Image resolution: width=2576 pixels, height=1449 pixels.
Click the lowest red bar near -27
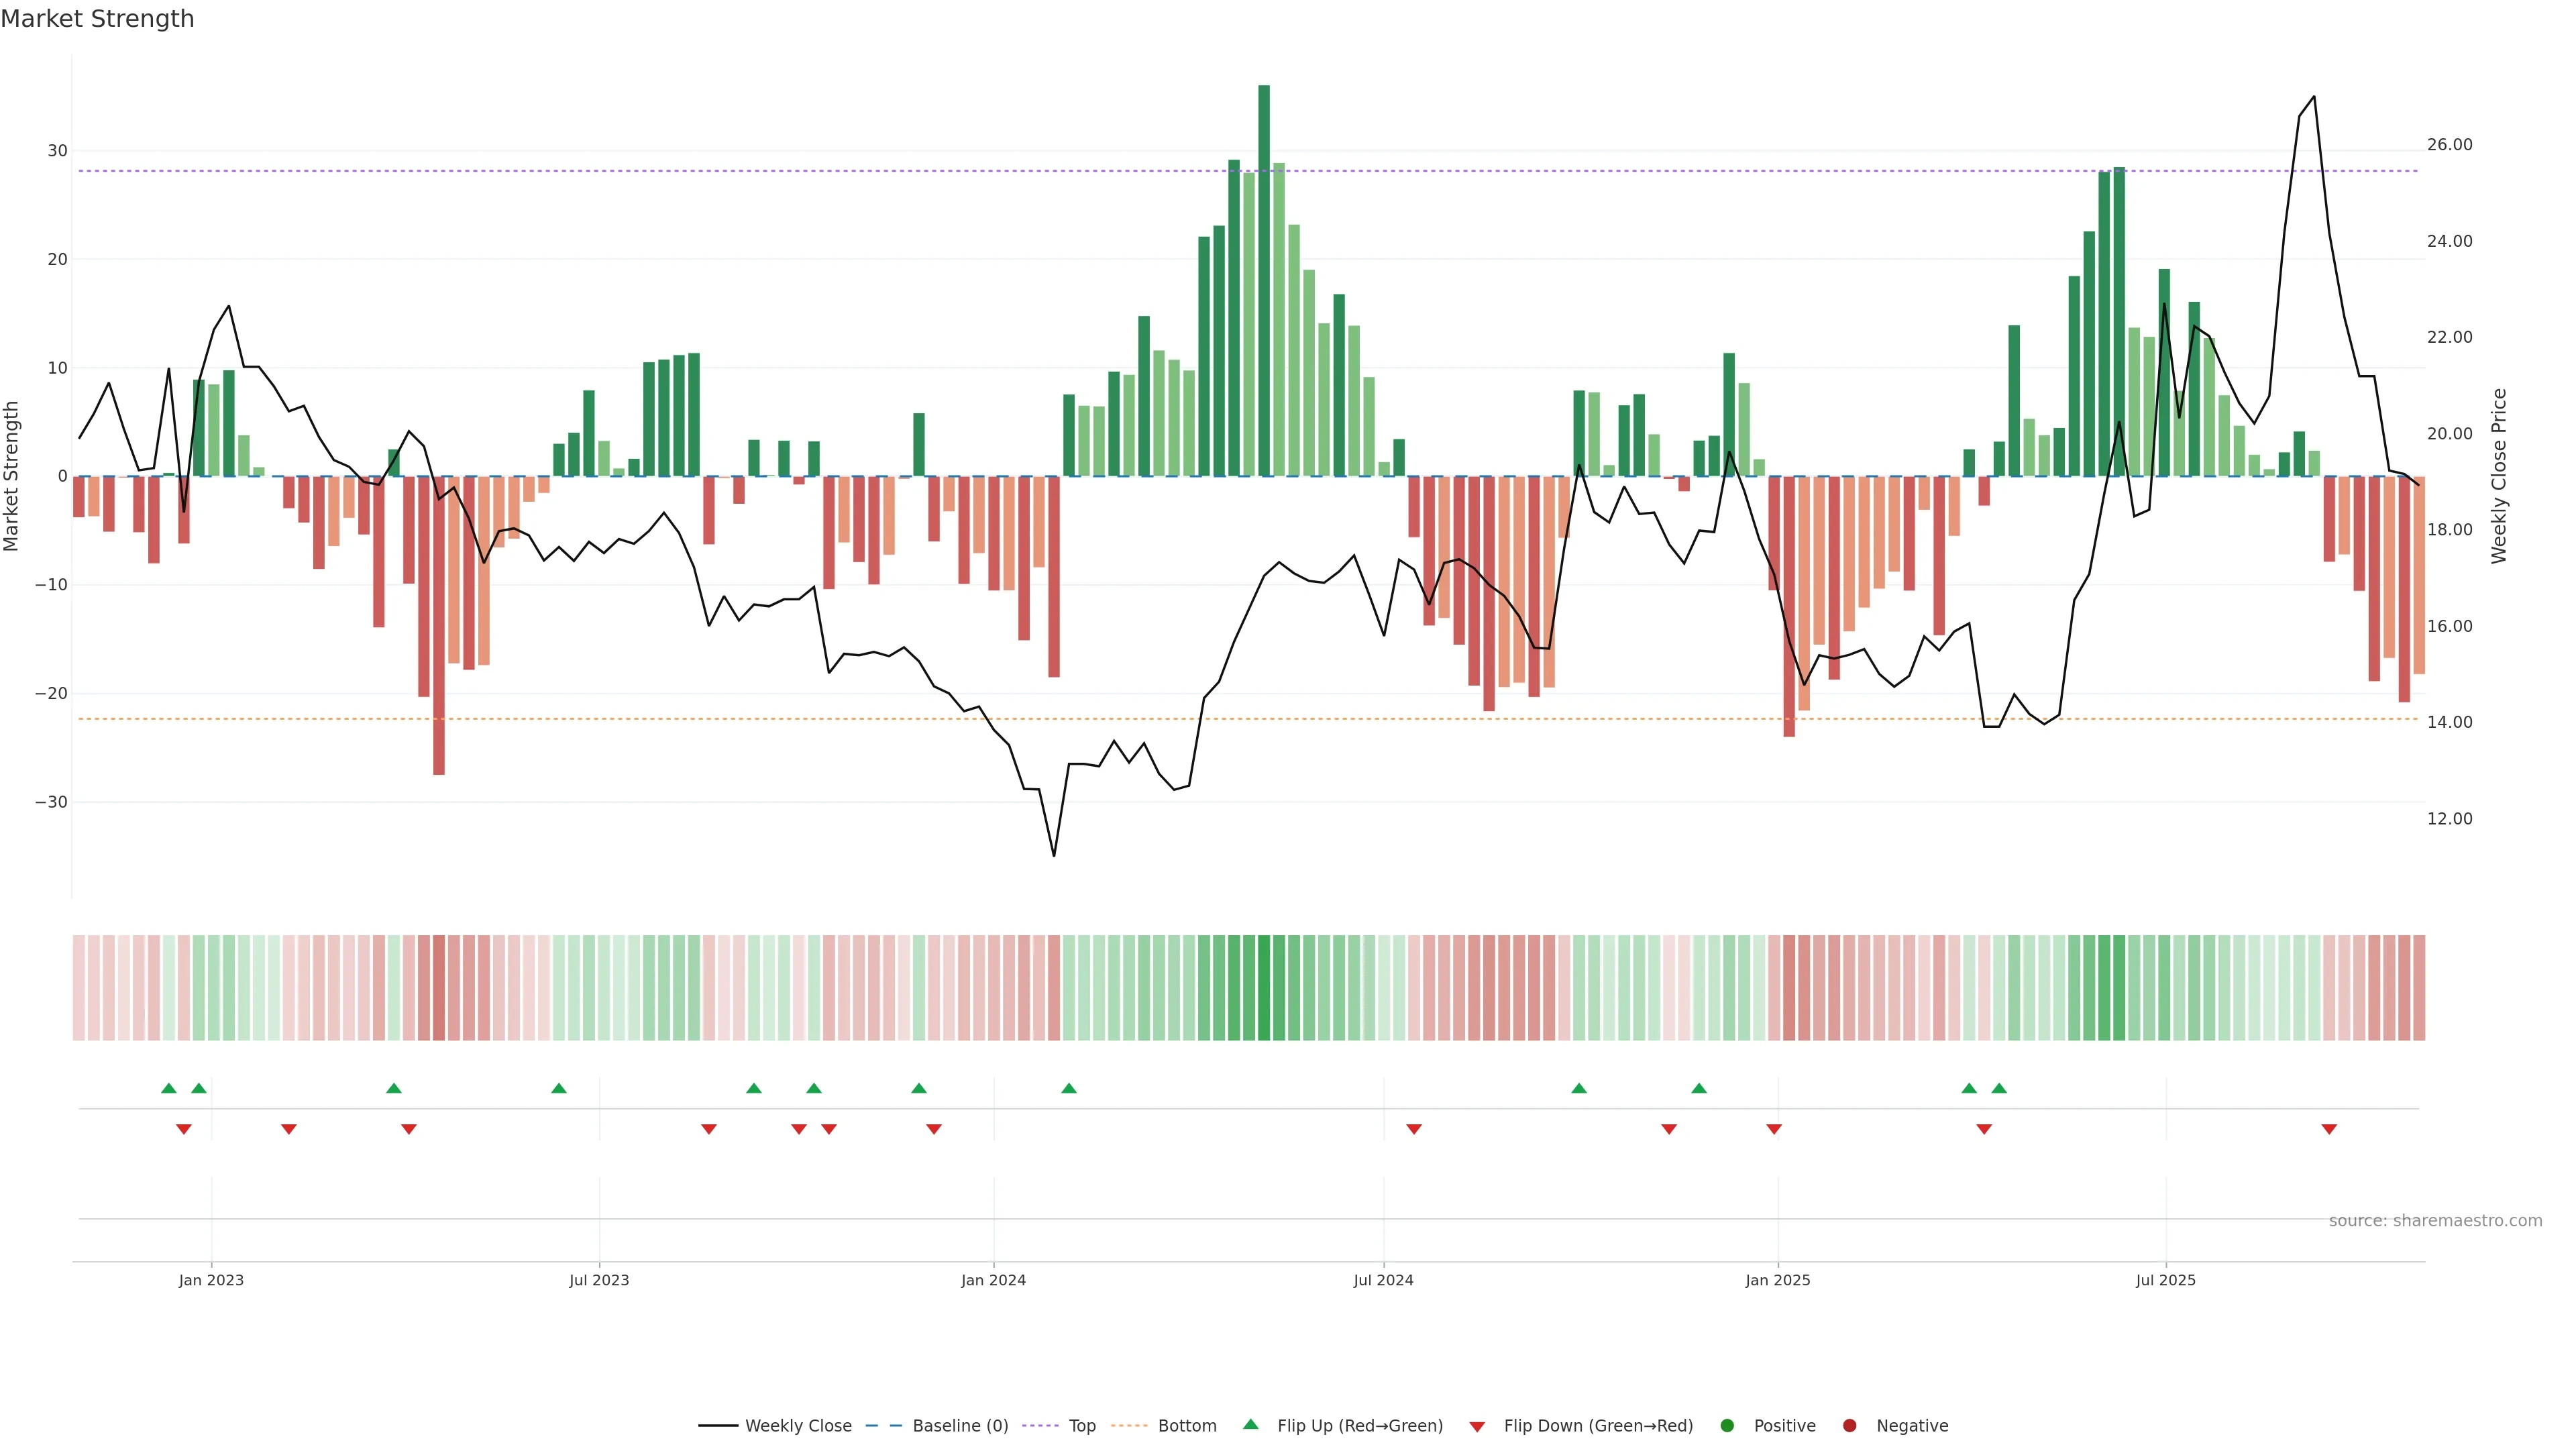coord(439,625)
